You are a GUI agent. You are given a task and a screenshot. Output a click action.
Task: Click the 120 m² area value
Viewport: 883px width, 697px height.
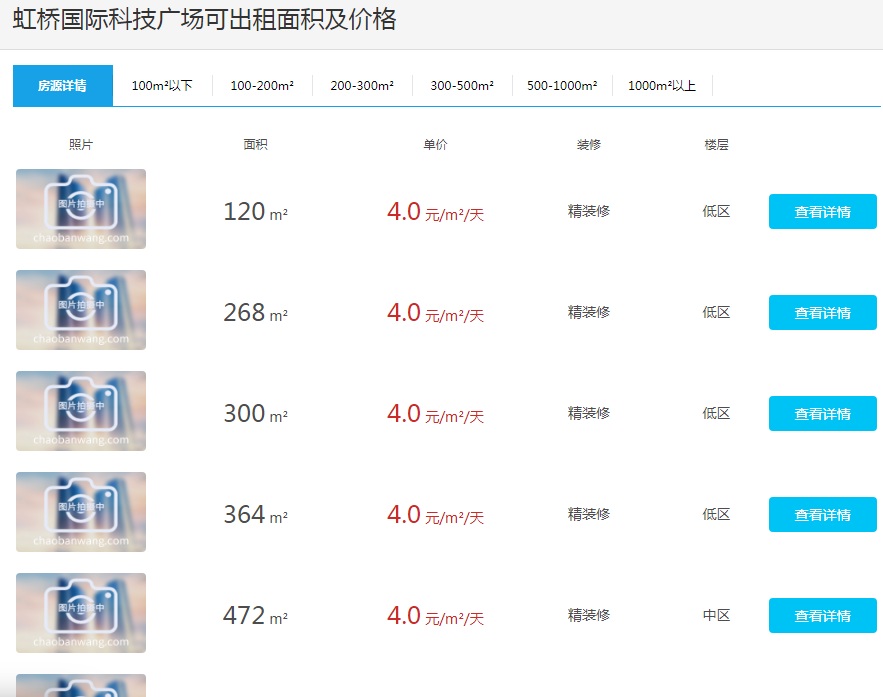[x=256, y=212]
